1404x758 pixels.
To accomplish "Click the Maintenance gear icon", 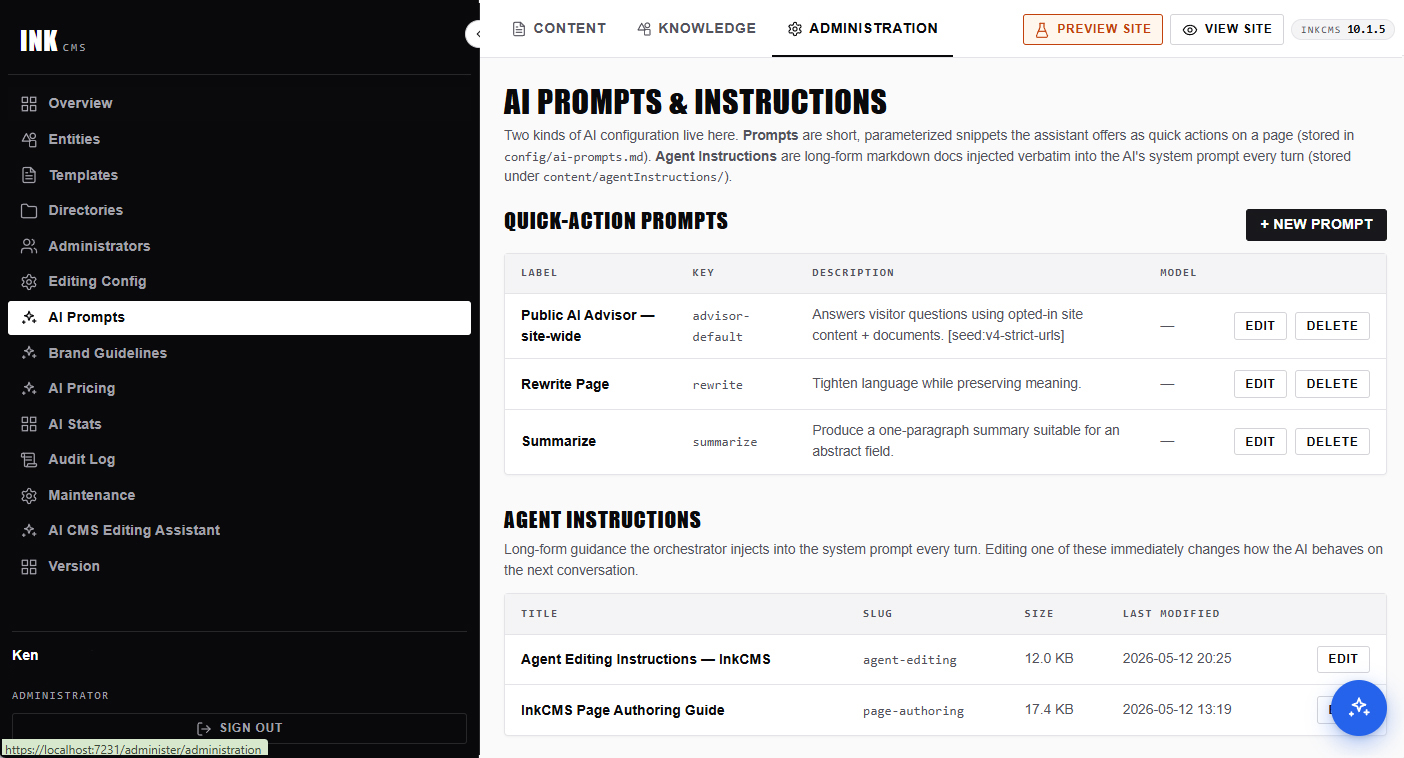I will click(x=29, y=495).
